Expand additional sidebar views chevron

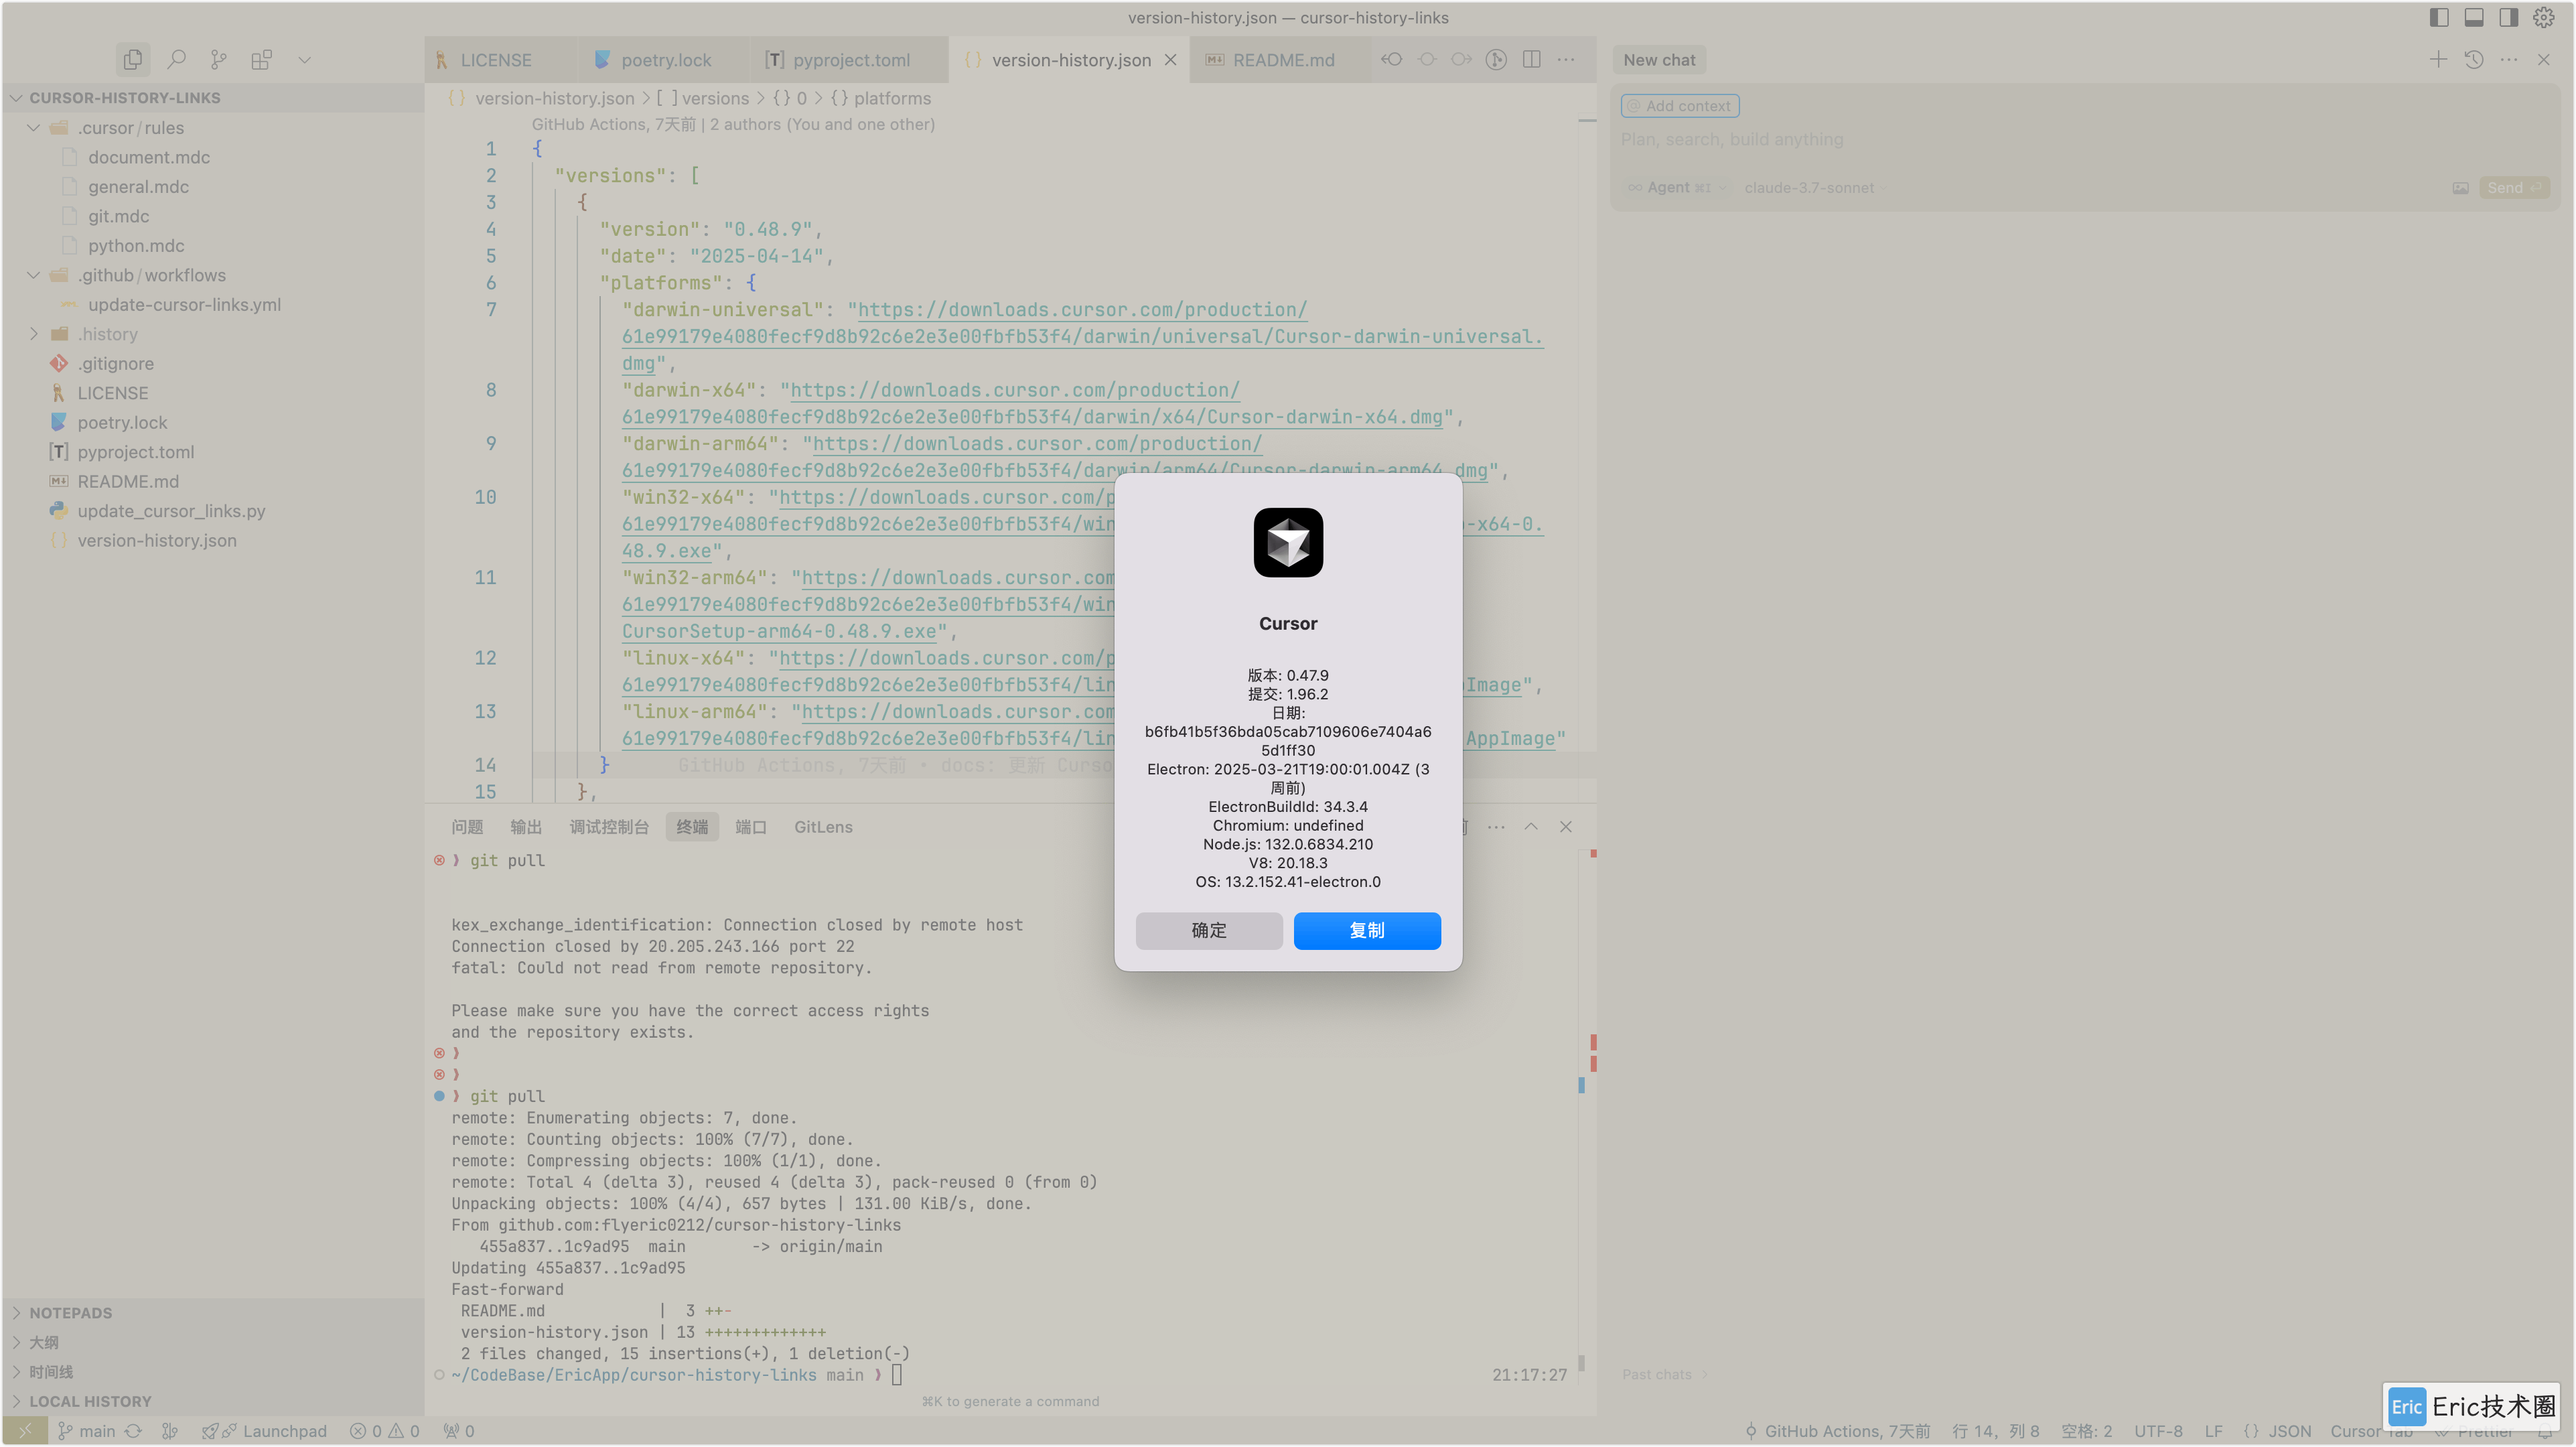pyautogui.click(x=305, y=60)
